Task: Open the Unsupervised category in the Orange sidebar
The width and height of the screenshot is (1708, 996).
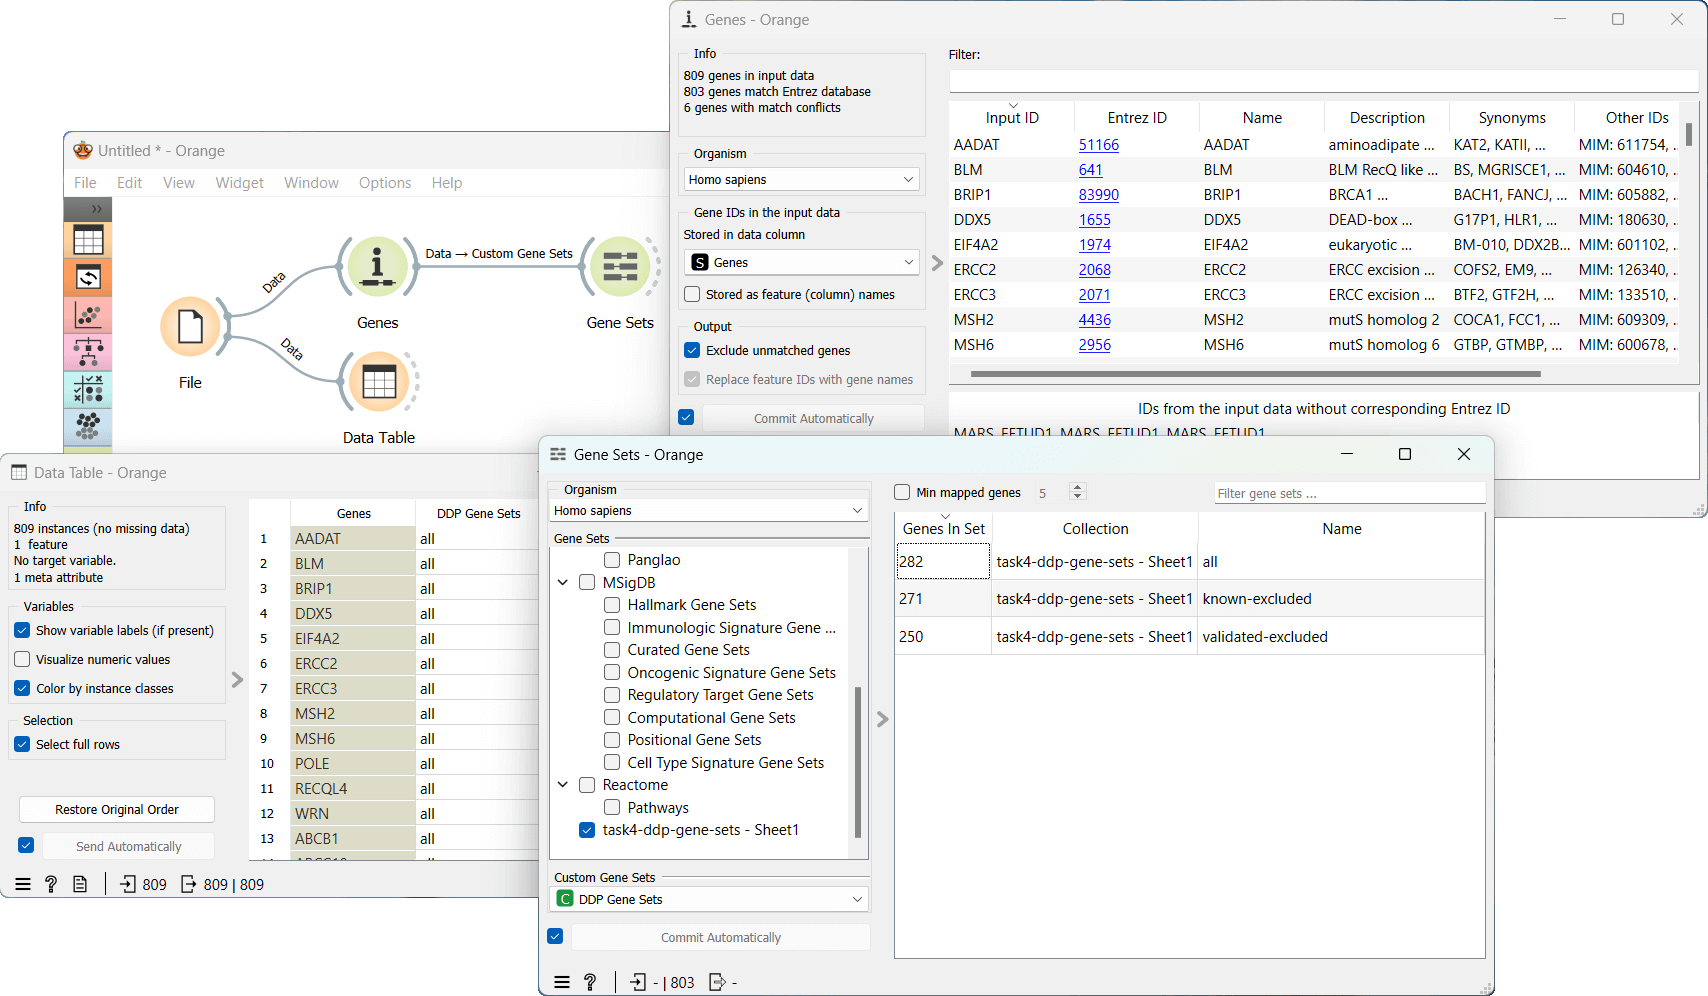Action: (88, 427)
